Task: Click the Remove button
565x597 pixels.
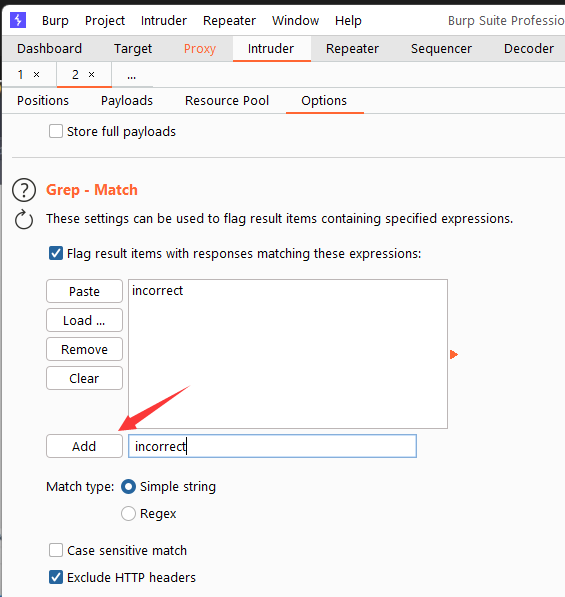Action: click(85, 349)
